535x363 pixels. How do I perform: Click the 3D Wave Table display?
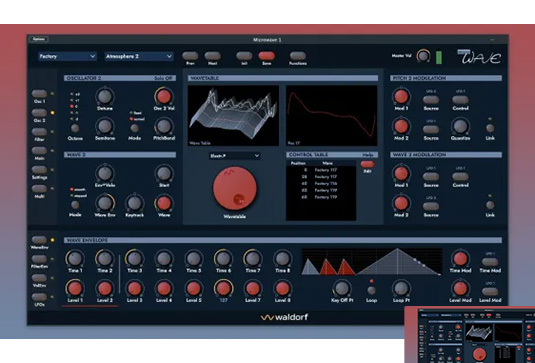[x=233, y=116]
